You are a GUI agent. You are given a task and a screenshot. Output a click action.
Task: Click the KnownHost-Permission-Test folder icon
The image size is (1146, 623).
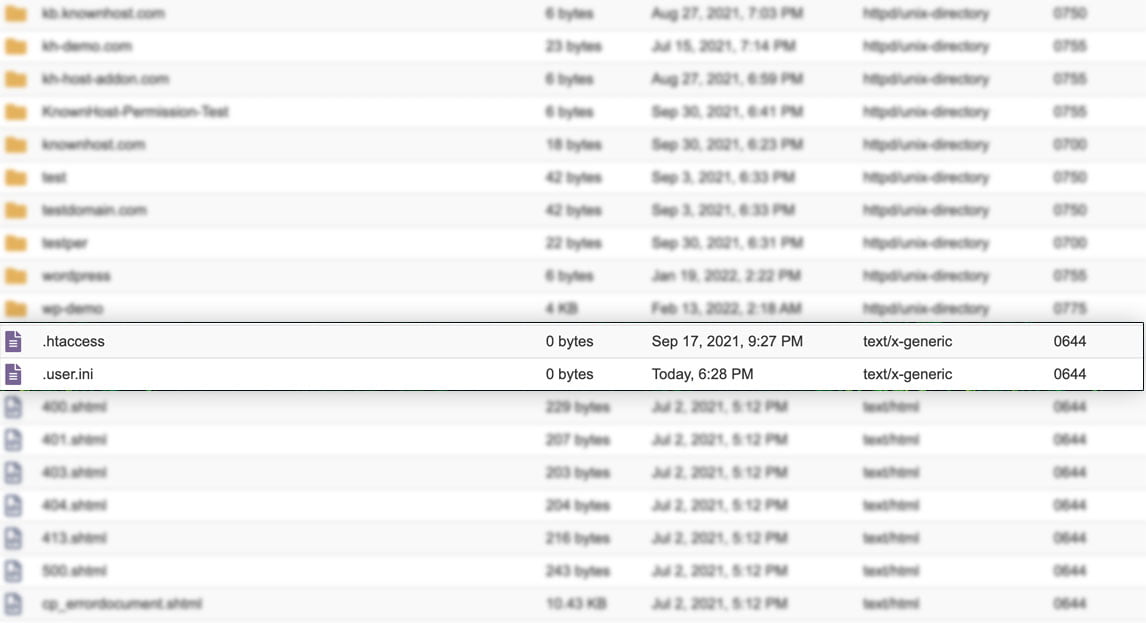(14, 112)
